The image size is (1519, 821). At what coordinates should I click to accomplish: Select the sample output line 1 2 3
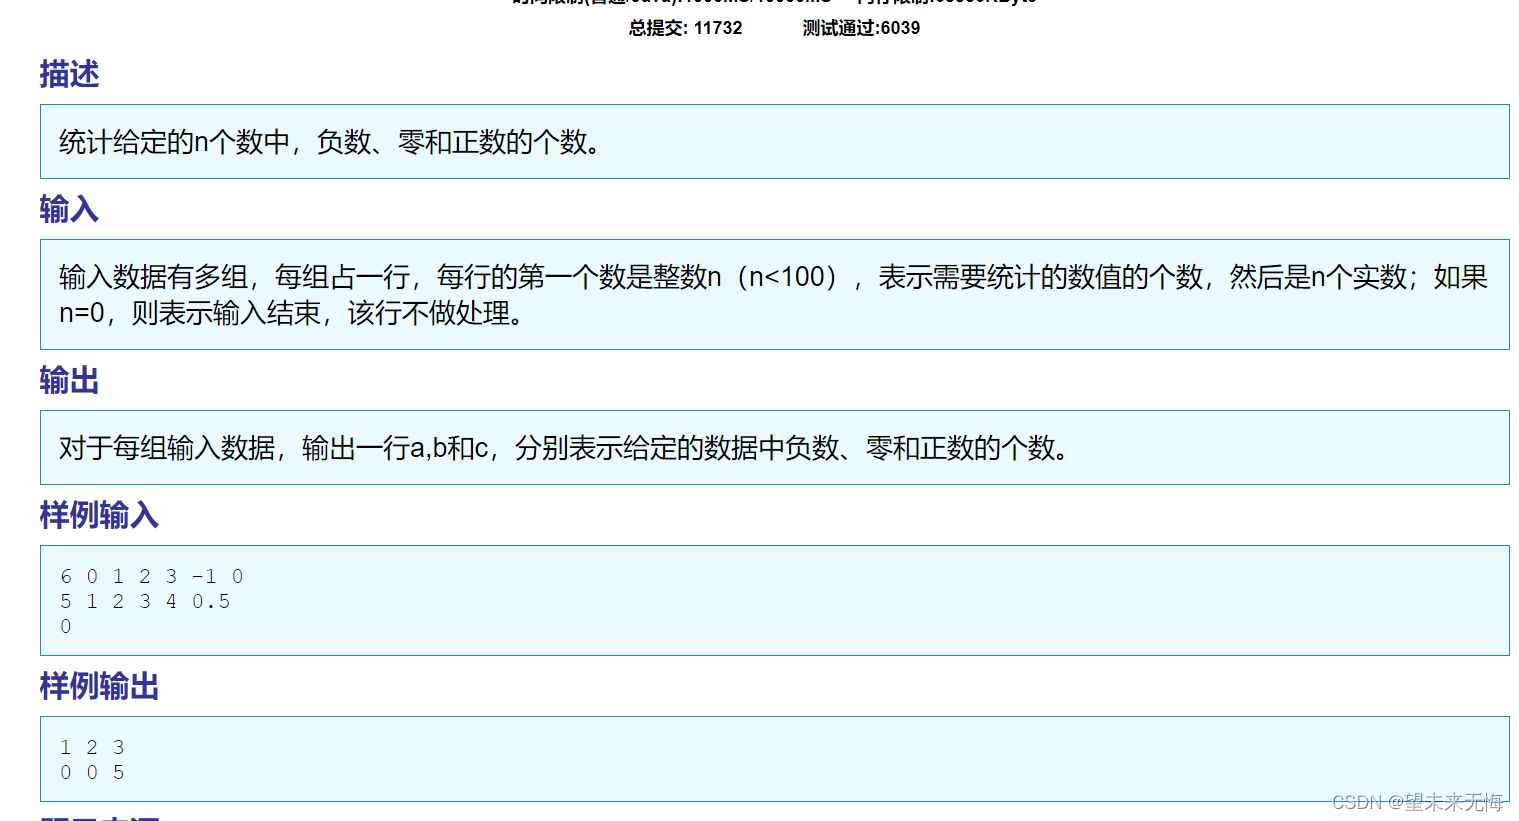pos(91,746)
